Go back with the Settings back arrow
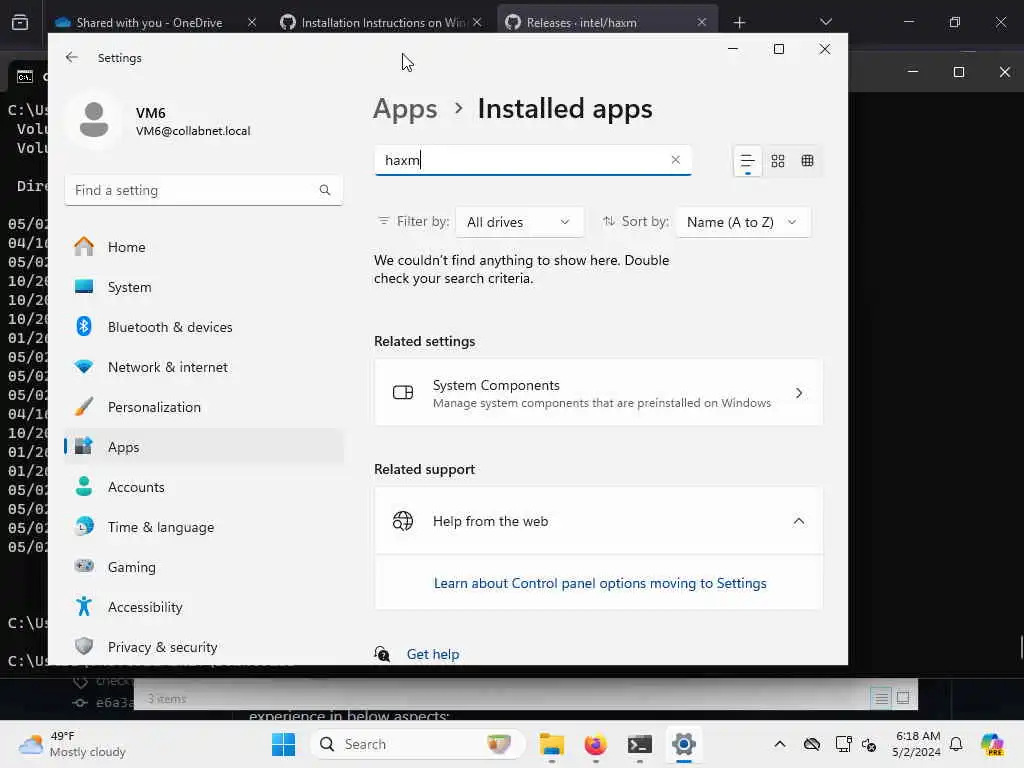This screenshot has width=1024, height=768. (x=72, y=57)
